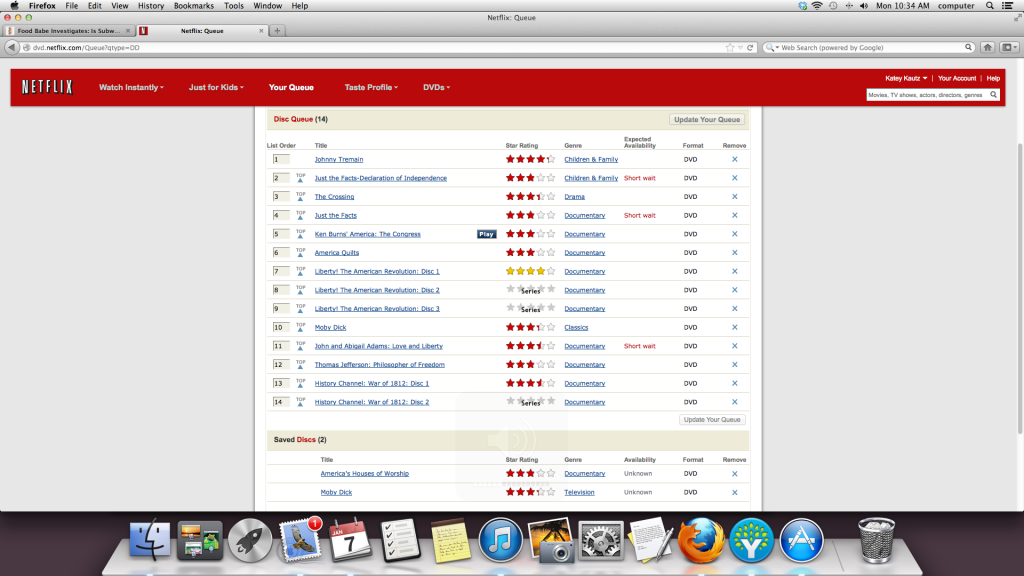
Task: Click the Web Search Google field
Action: coord(872,48)
